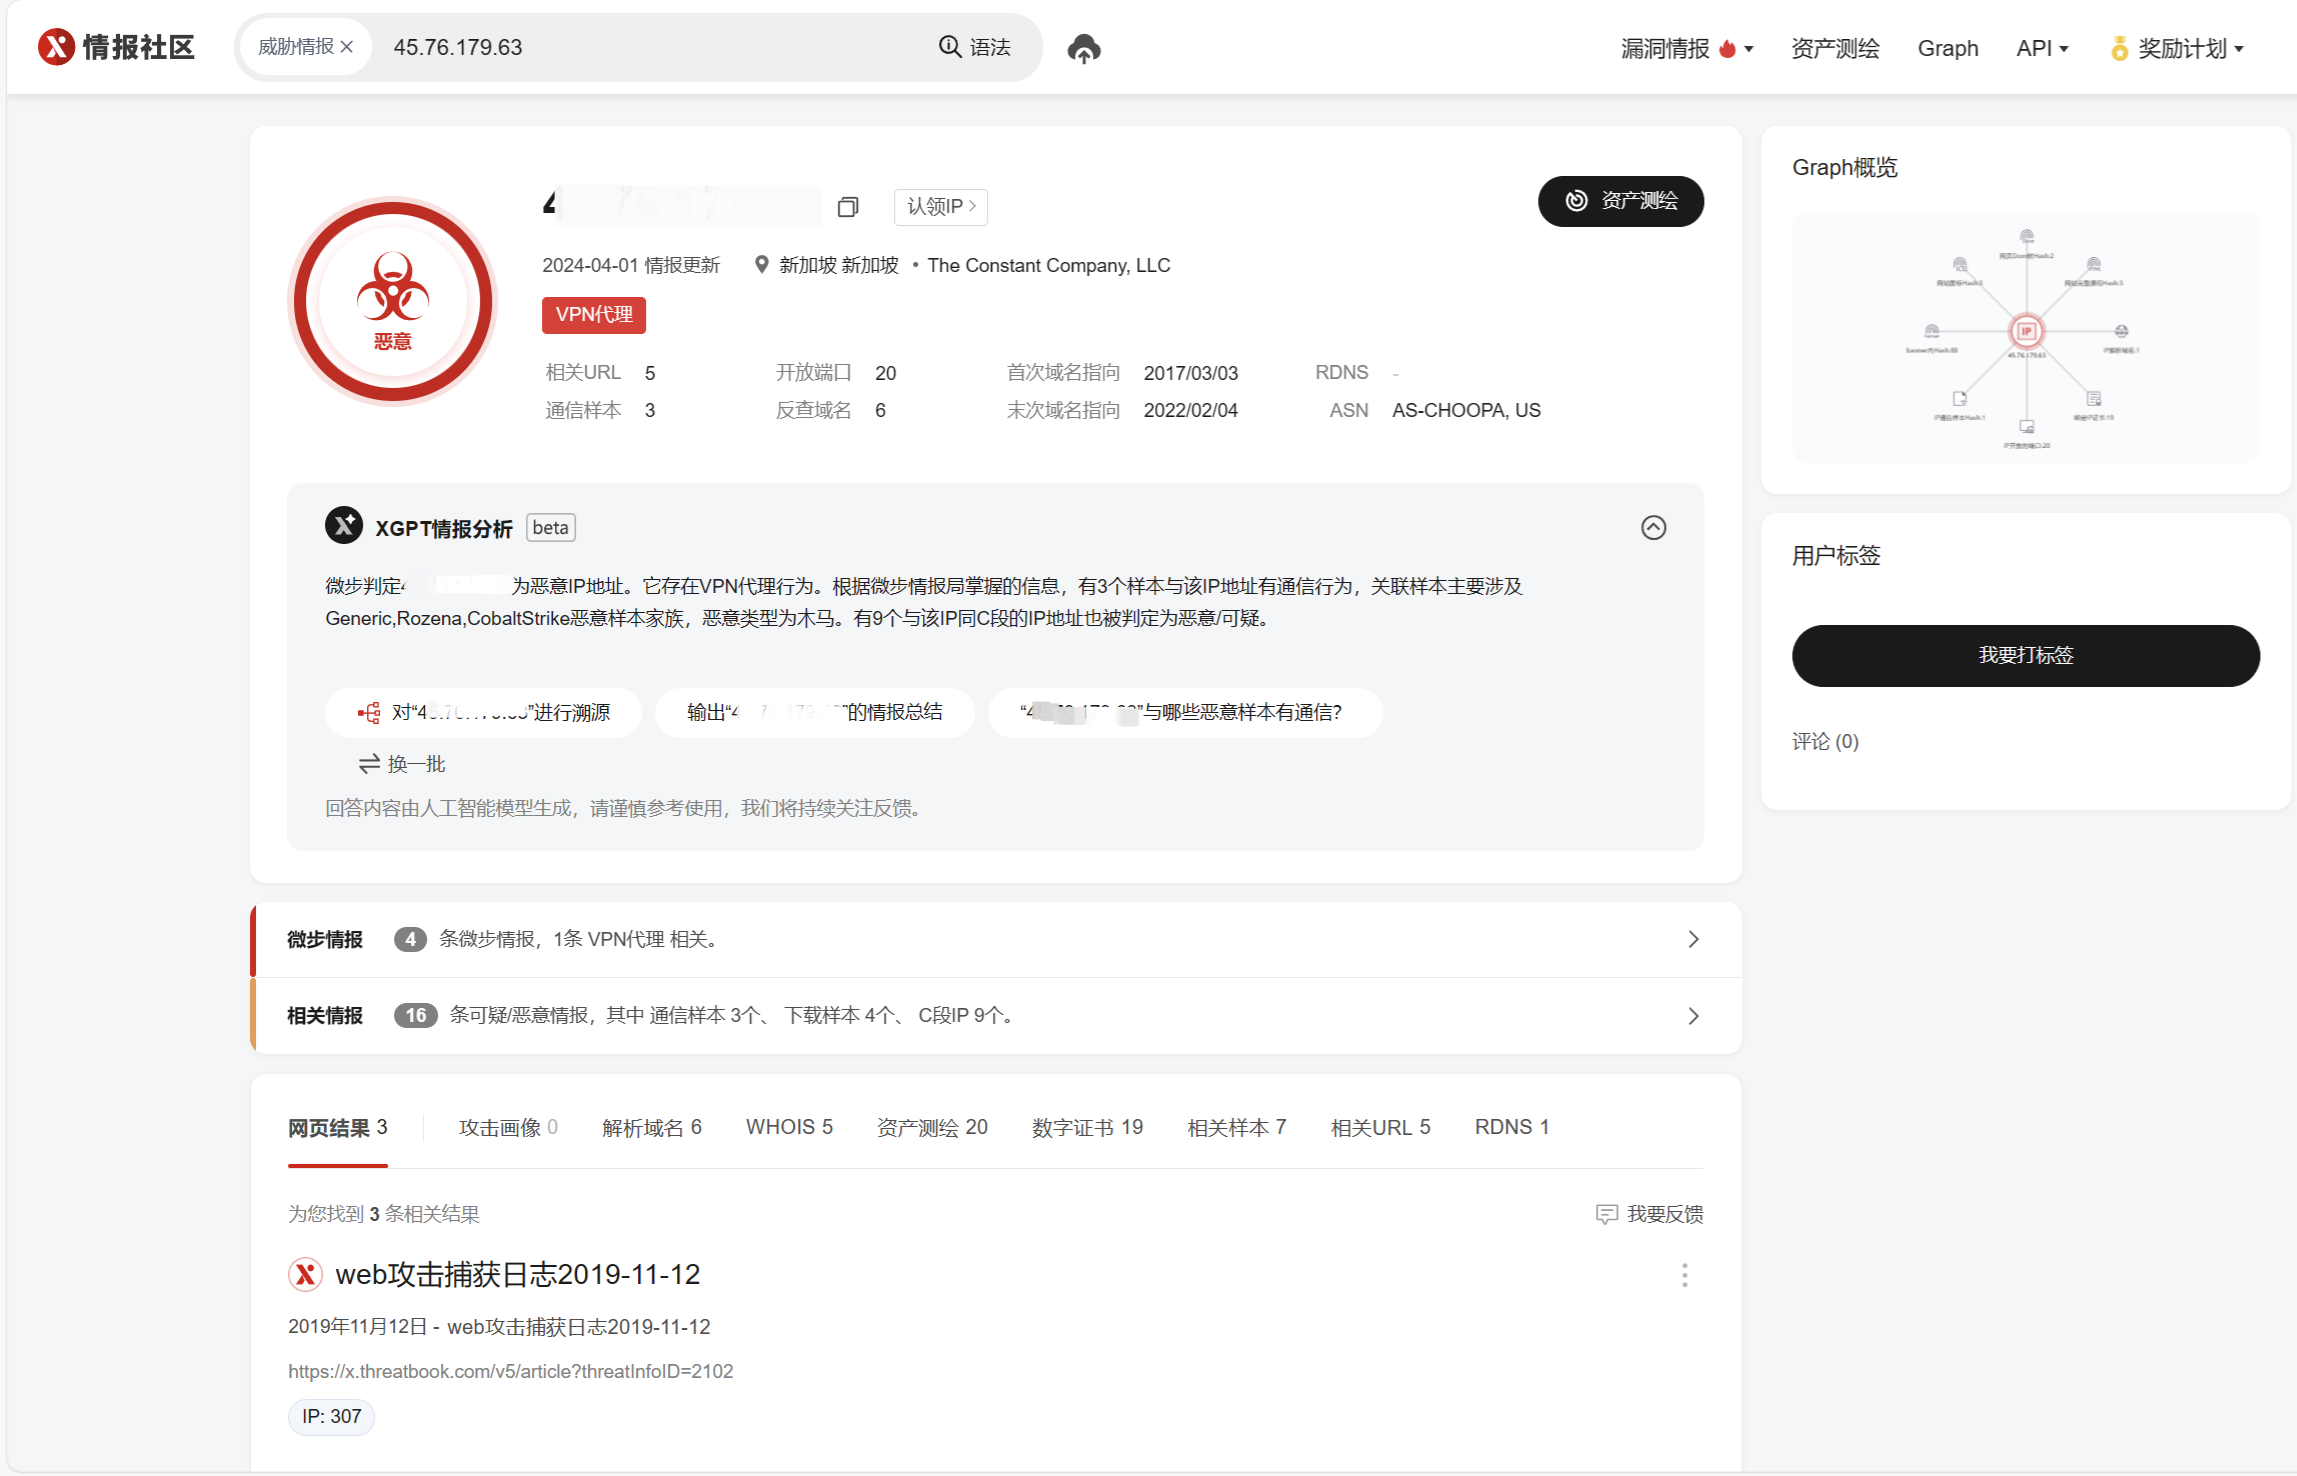2297x1476 pixels.
Task: Click the 情报社区 logo icon
Action: [x=56, y=46]
